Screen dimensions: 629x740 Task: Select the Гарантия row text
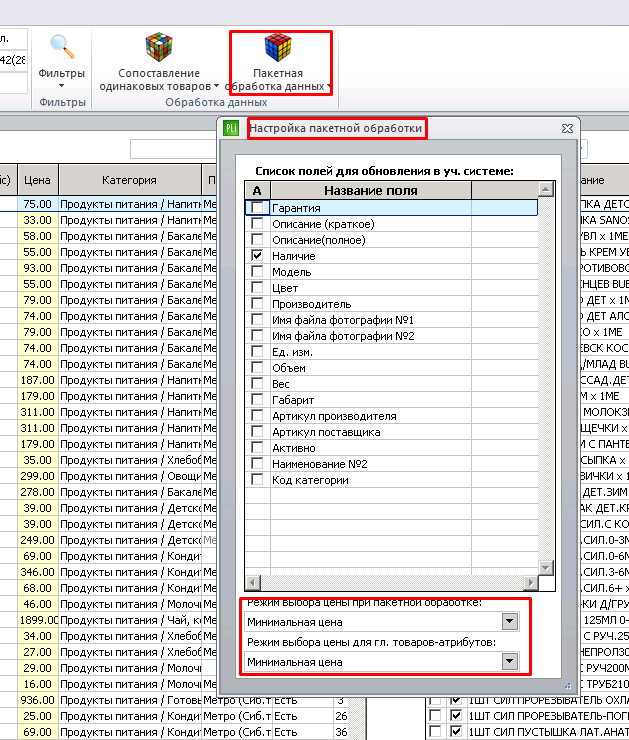pyautogui.click(x=296, y=208)
